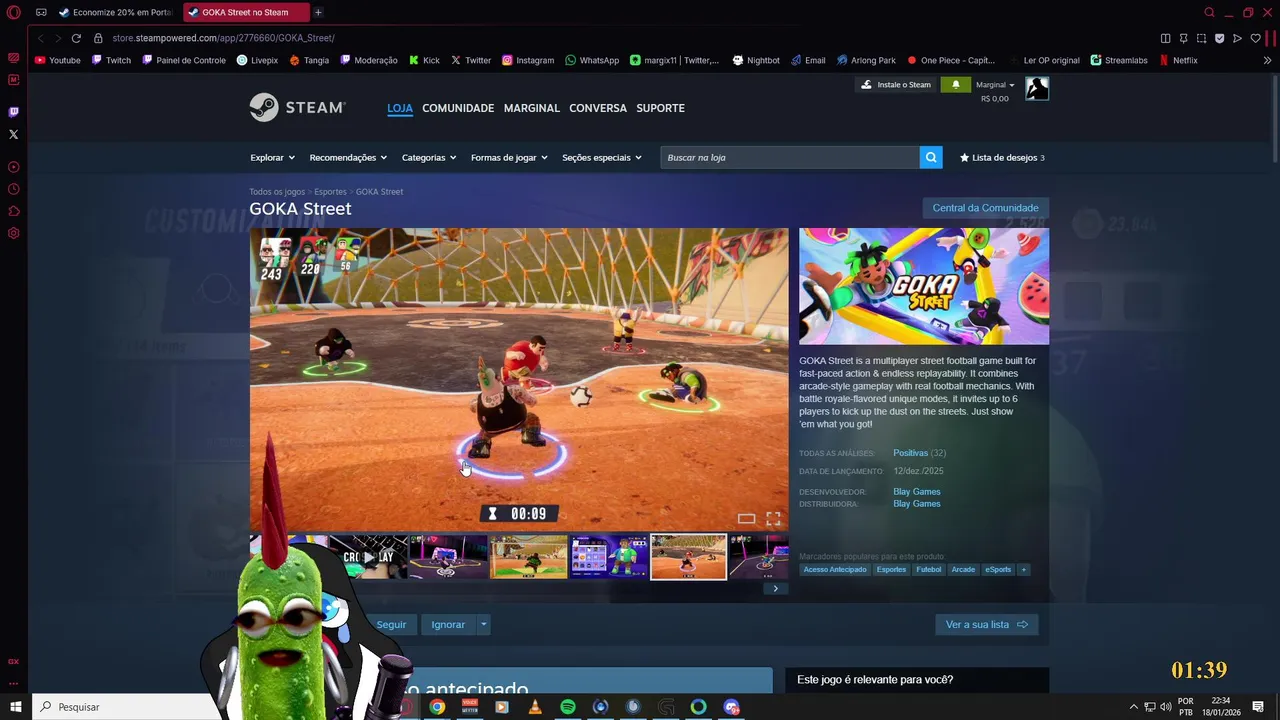
Task: Click Positivas reviews link
Action: pos(910,453)
